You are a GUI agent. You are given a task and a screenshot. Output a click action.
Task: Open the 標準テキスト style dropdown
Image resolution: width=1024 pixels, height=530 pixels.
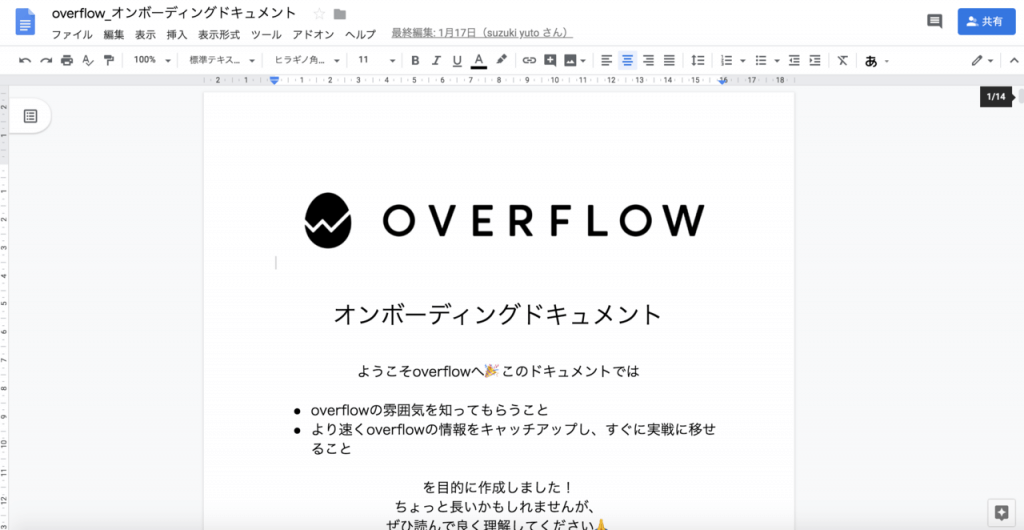(x=222, y=60)
